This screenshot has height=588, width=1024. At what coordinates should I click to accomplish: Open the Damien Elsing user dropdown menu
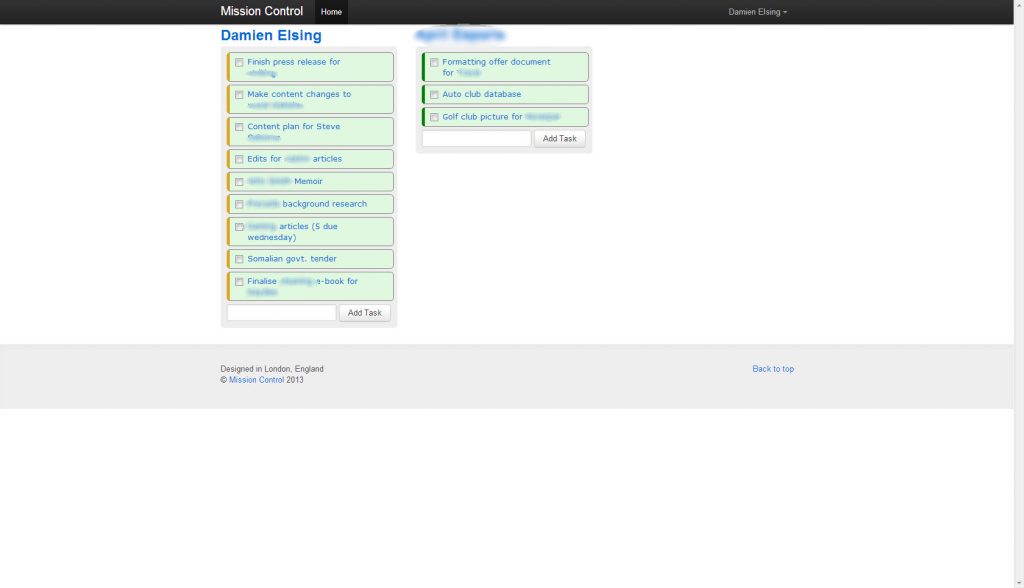[x=757, y=12]
